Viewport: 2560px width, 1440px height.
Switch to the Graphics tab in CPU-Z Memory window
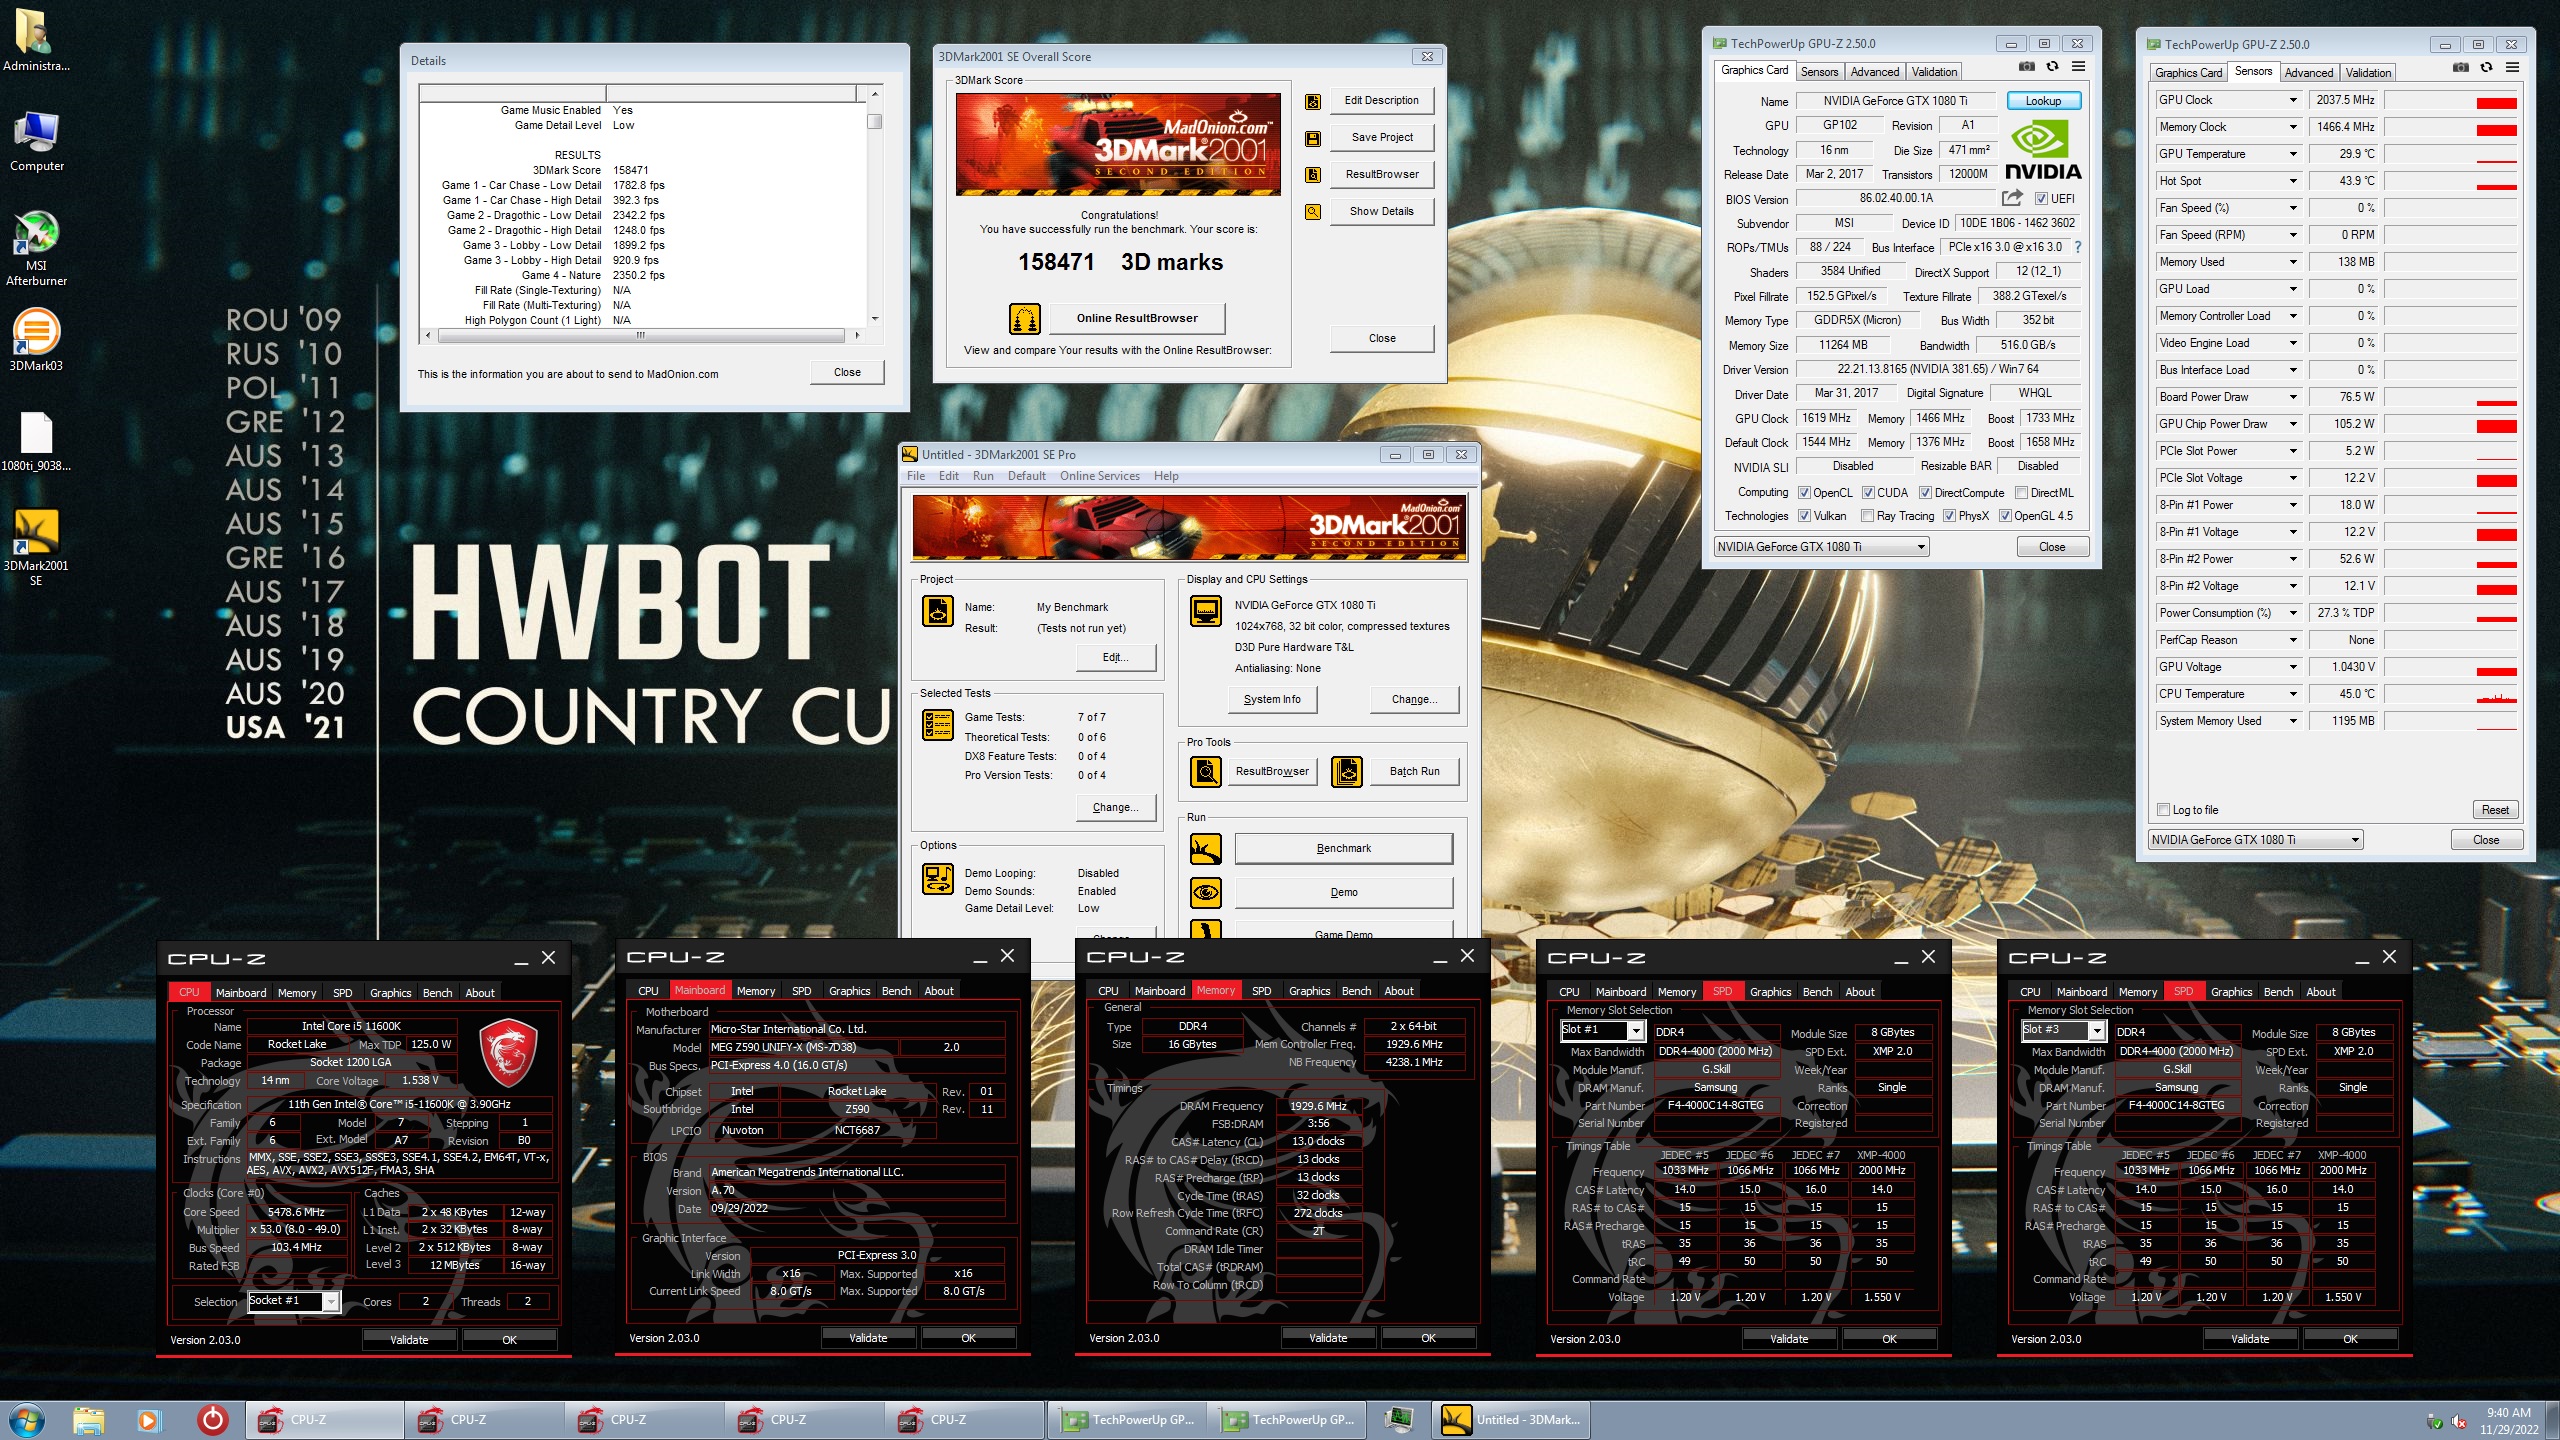click(1309, 991)
